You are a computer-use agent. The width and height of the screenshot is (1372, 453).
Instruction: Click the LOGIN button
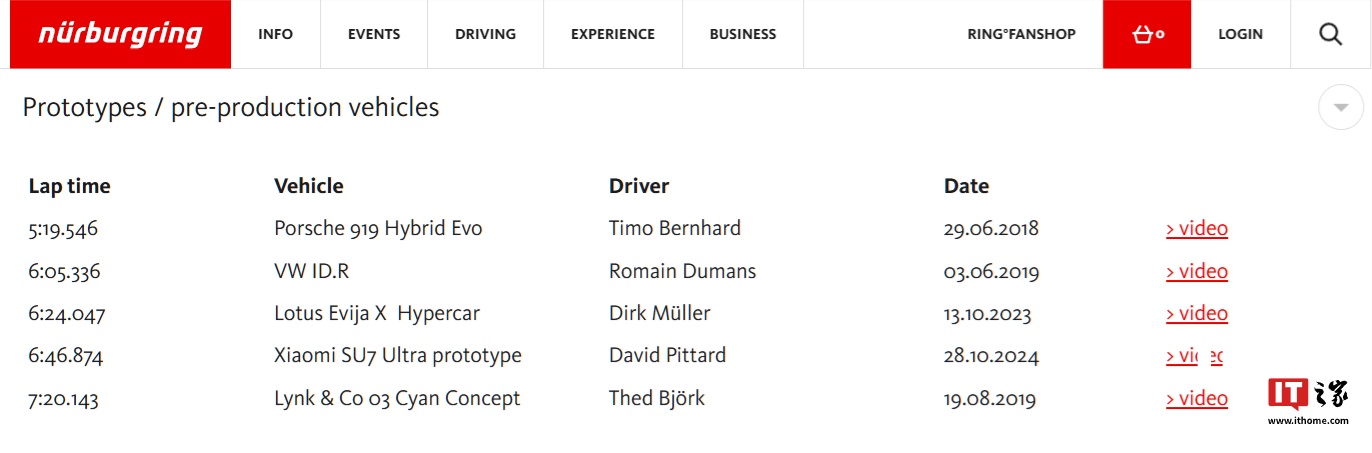(x=1240, y=34)
